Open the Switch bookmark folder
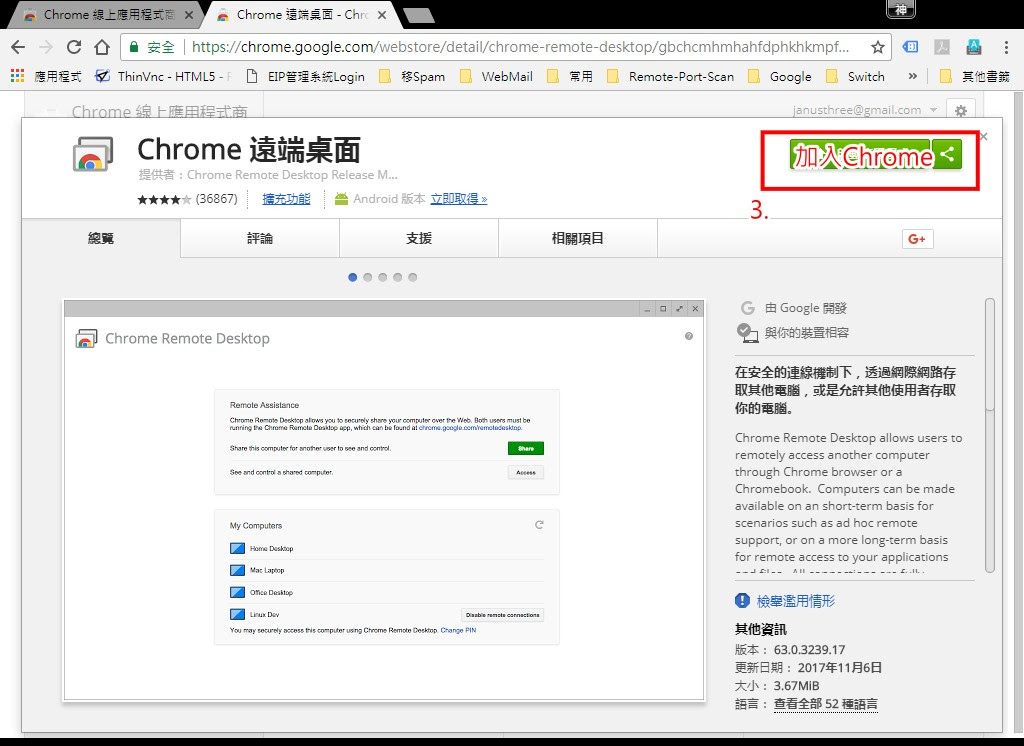 (856, 76)
